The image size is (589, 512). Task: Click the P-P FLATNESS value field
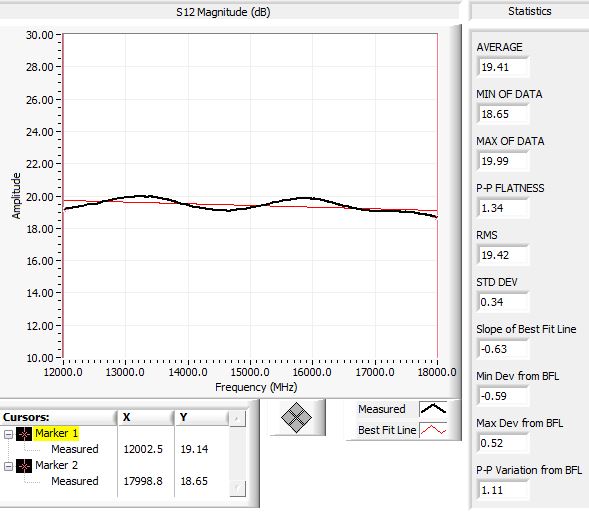pos(503,208)
